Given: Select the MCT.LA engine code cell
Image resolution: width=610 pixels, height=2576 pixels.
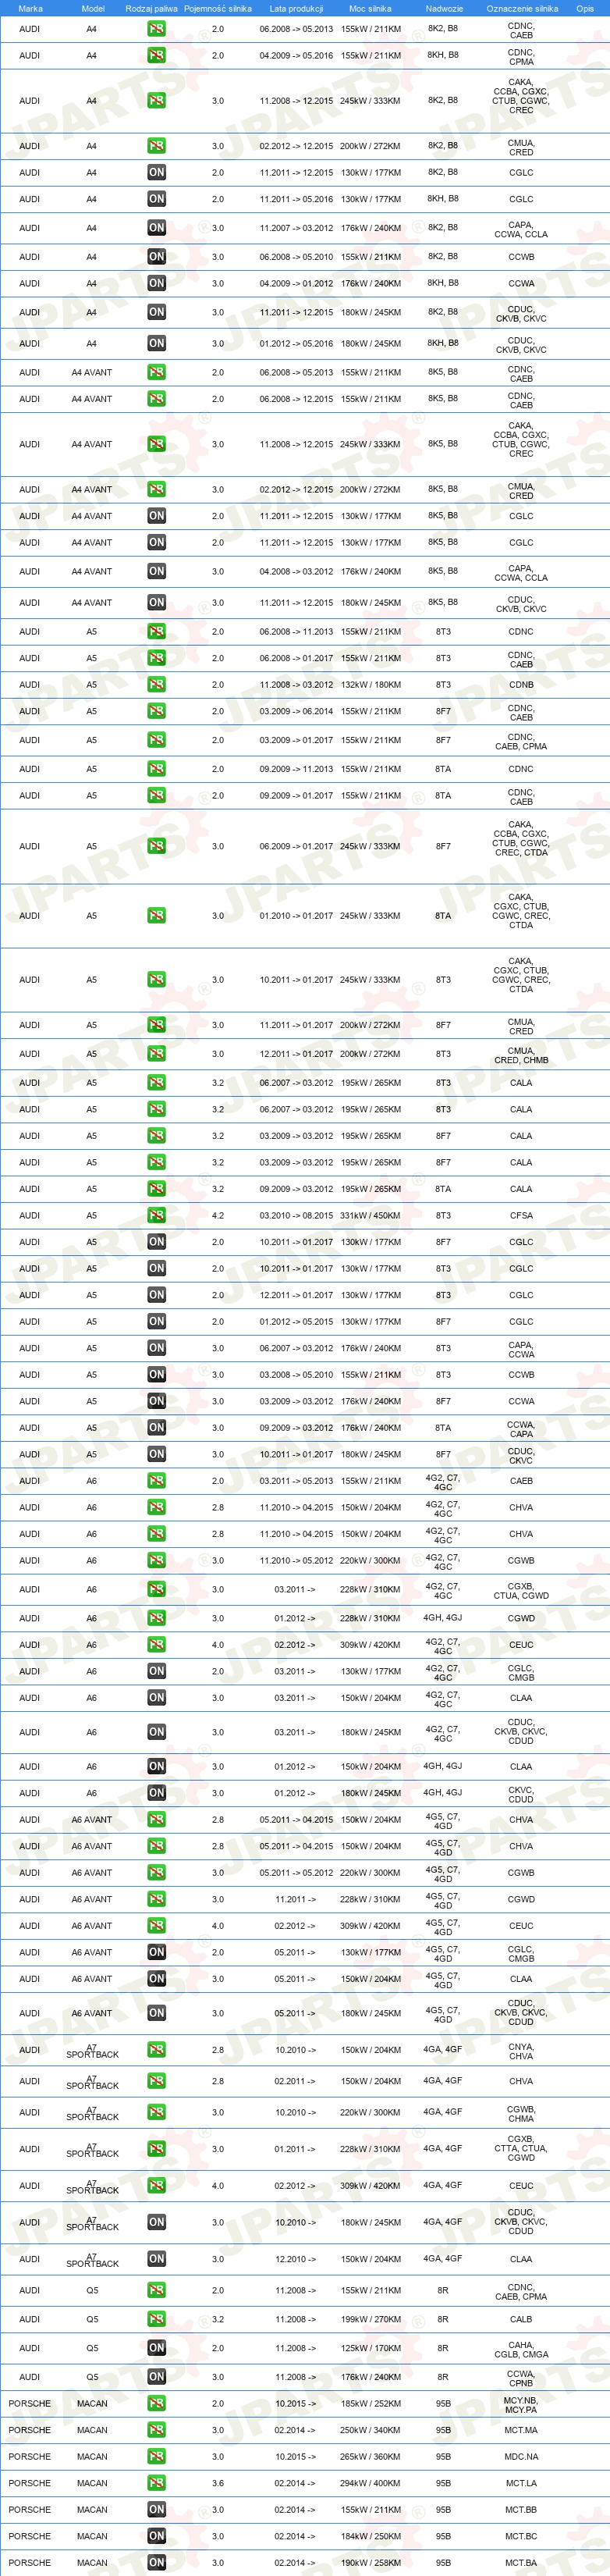Looking at the screenshot, I should coord(521,2483).
